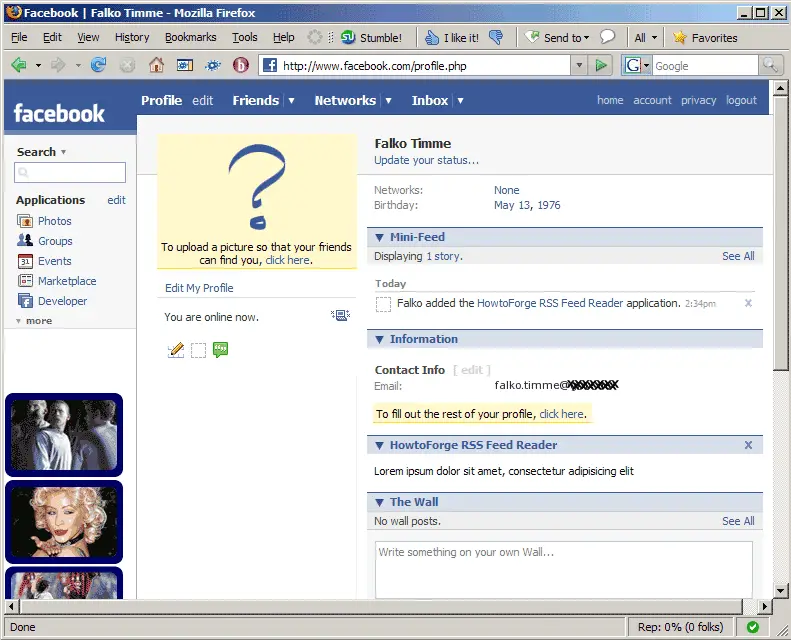Screen dimensions: 791x640
Task: Open the History menu
Action: 132,37
